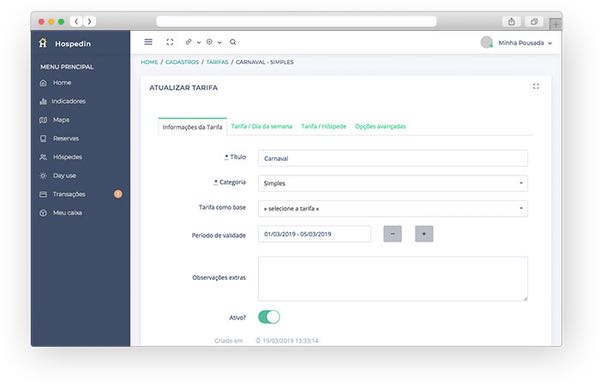
Task: Select the Informações da Tarifa tab
Action: click(x=192, y=127)
